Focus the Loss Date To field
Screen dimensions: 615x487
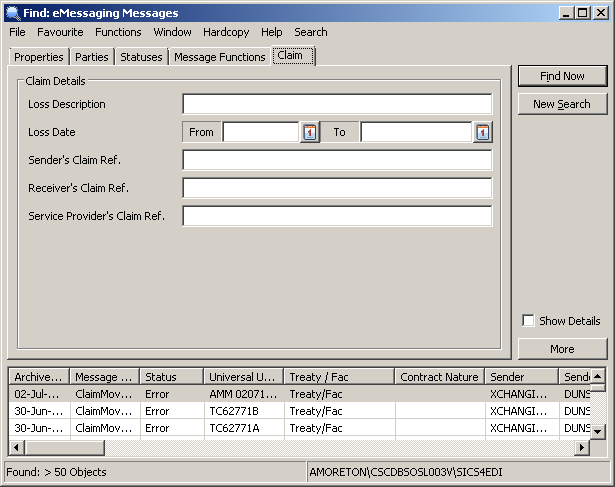coord(416,132)
